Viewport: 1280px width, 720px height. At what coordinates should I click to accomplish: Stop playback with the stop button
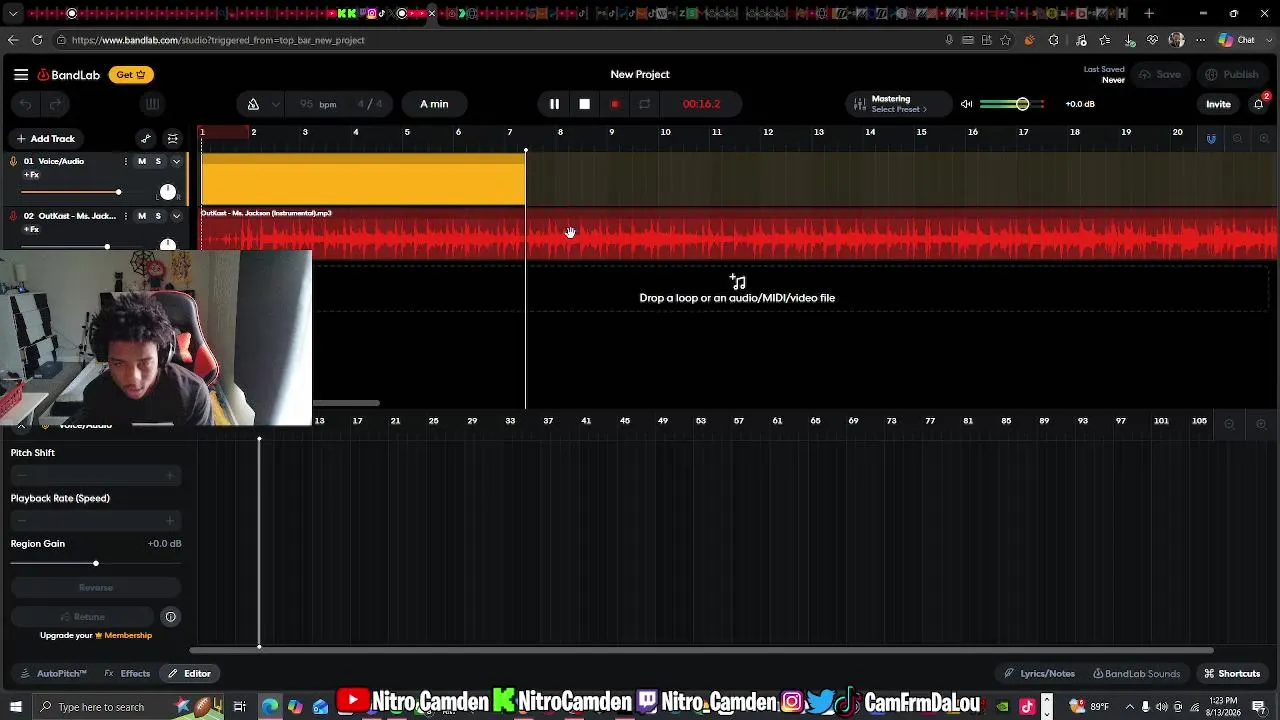(x=585, y=104)
